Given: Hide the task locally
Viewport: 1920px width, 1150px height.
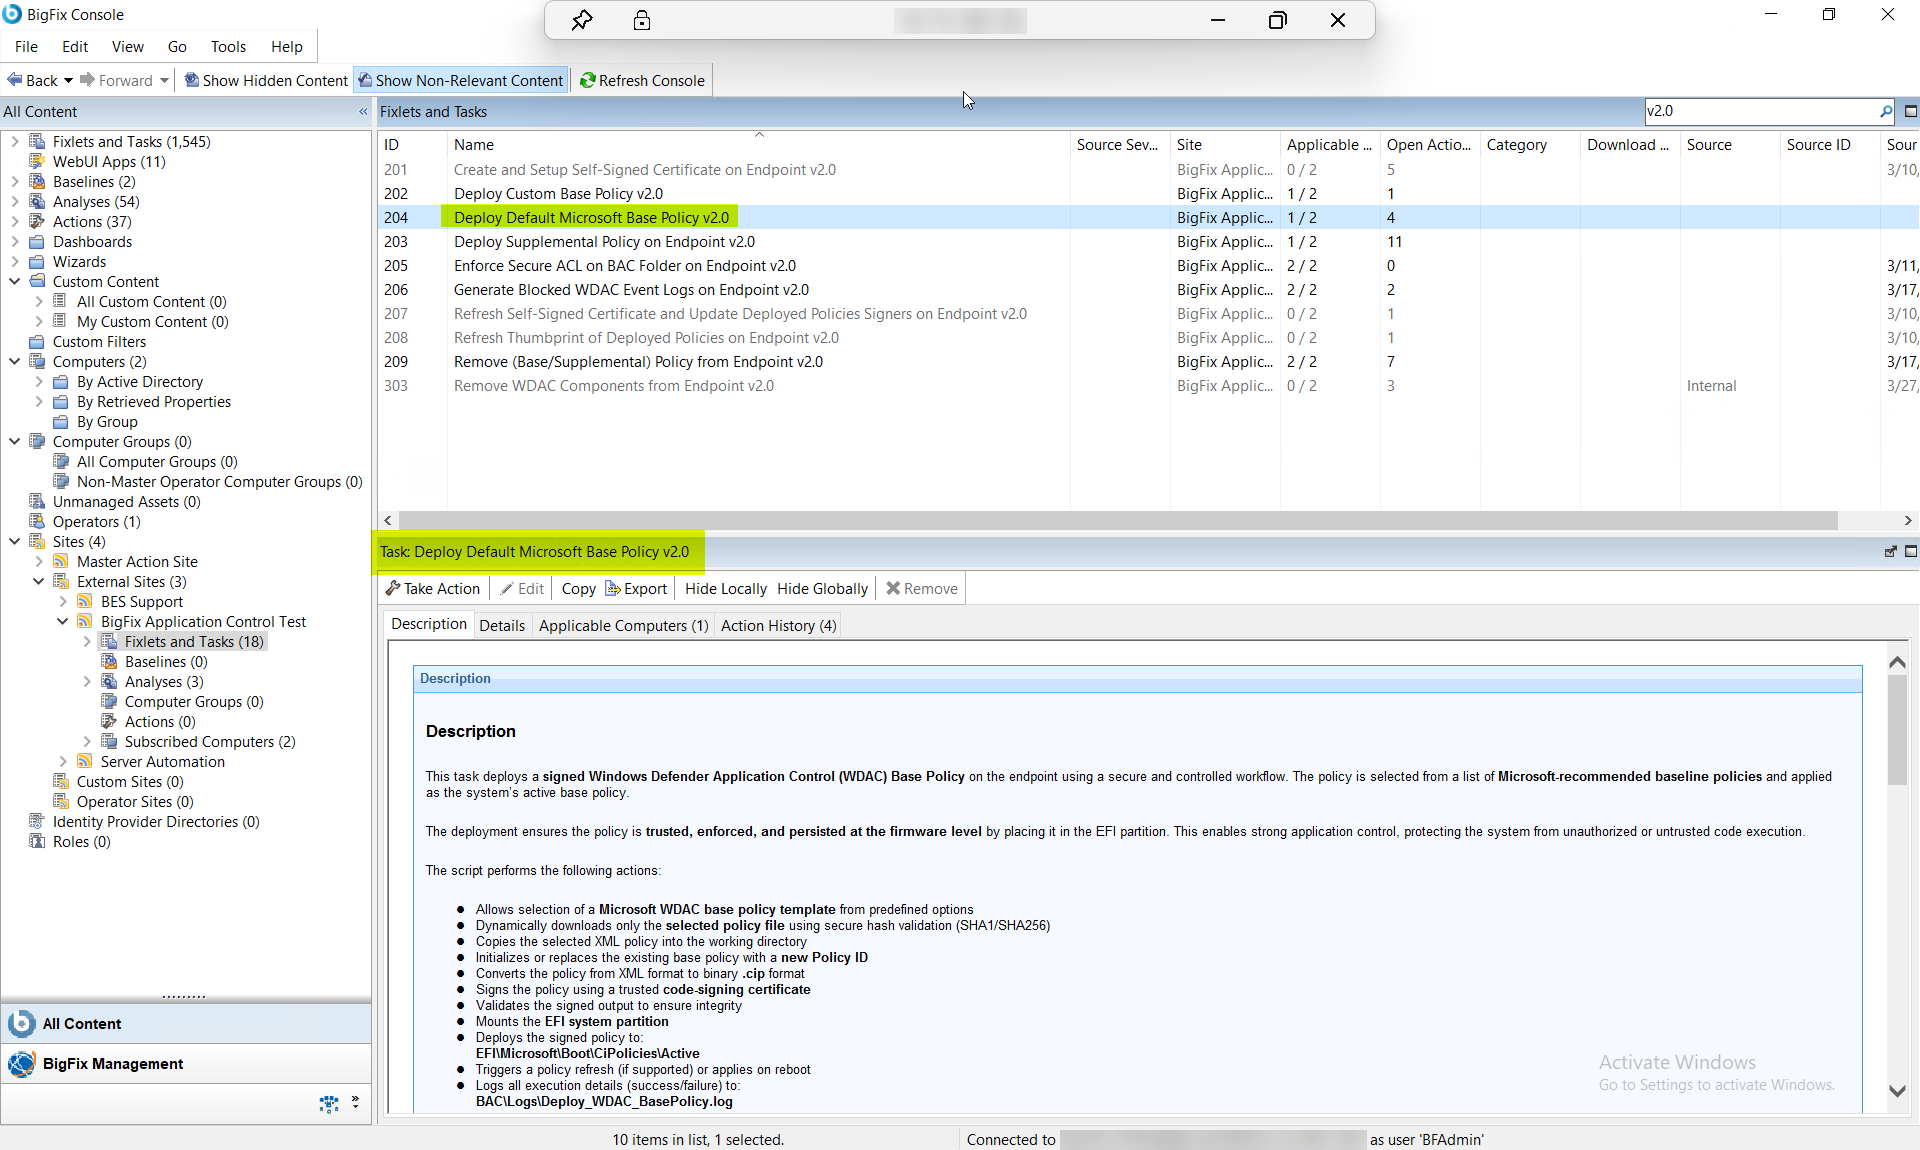Looking at the screenshot, I should click(x=724, y=588).
